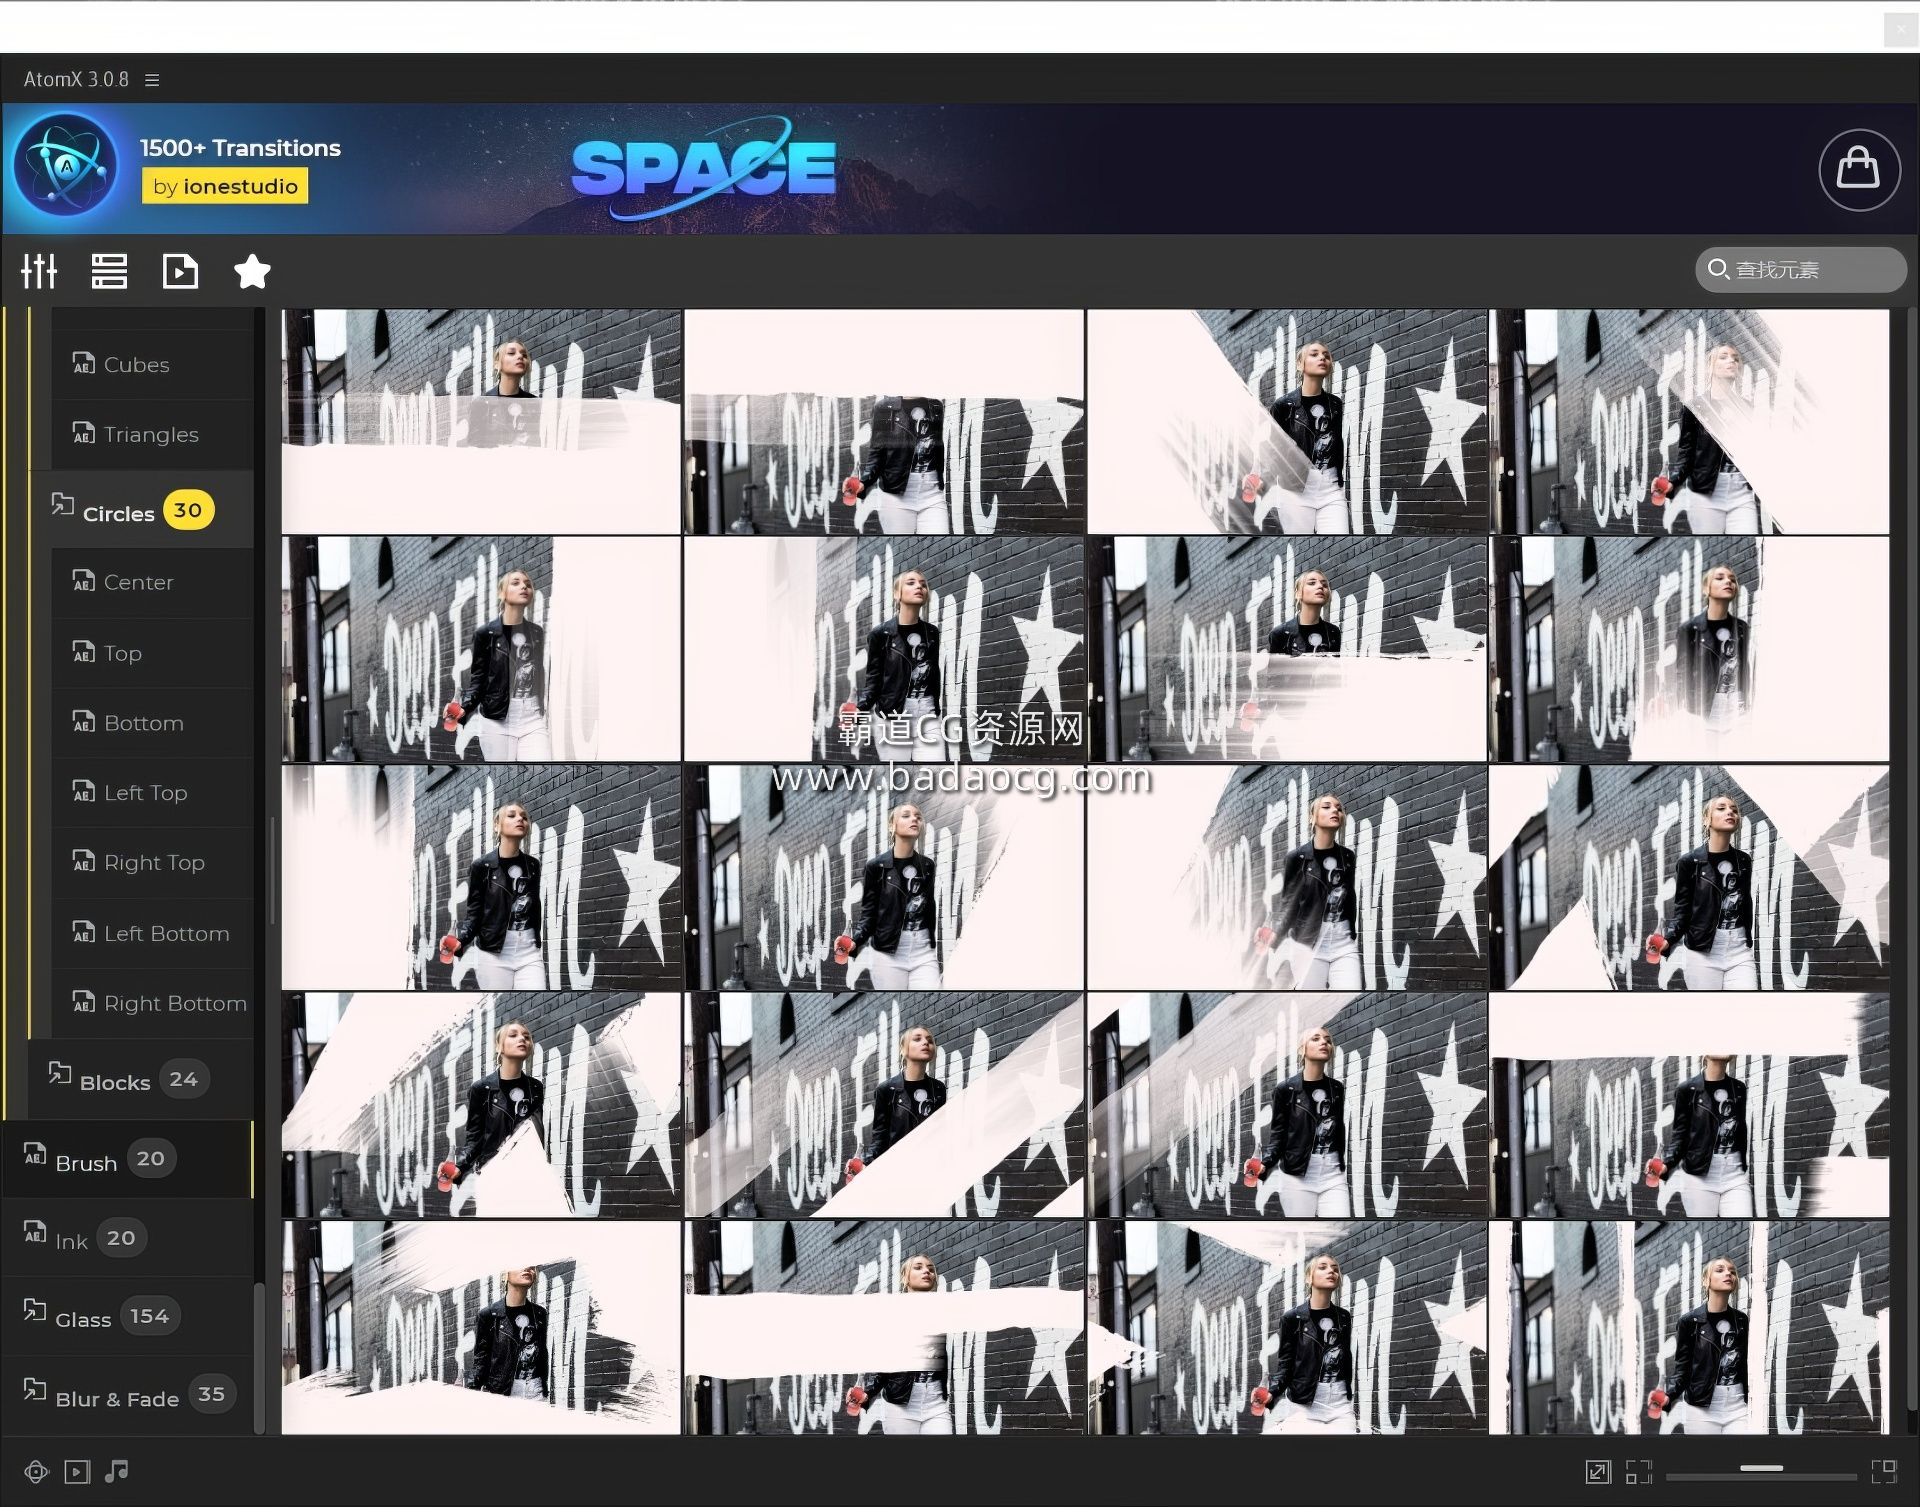
Task: Open the Center subcategory
Action: click(152, 583)
